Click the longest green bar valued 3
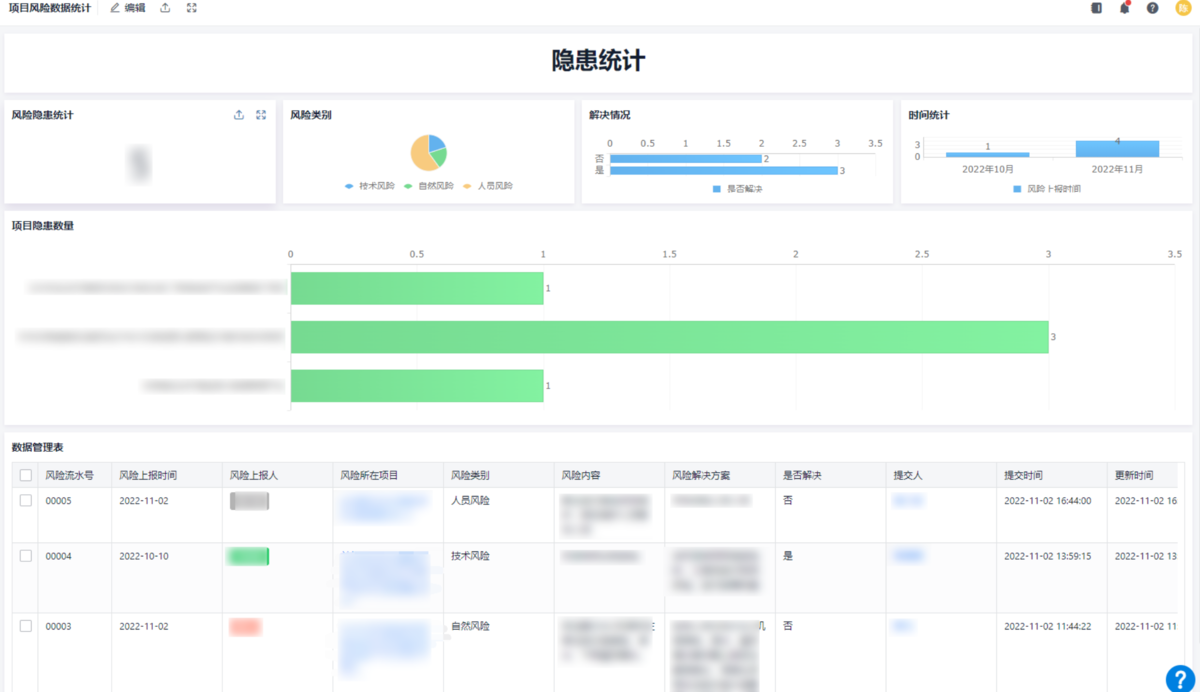 click(669, 337)
